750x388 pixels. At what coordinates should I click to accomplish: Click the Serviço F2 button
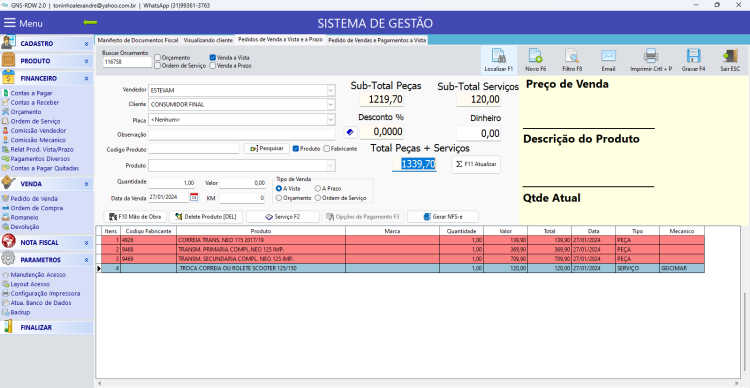point(283,217)
